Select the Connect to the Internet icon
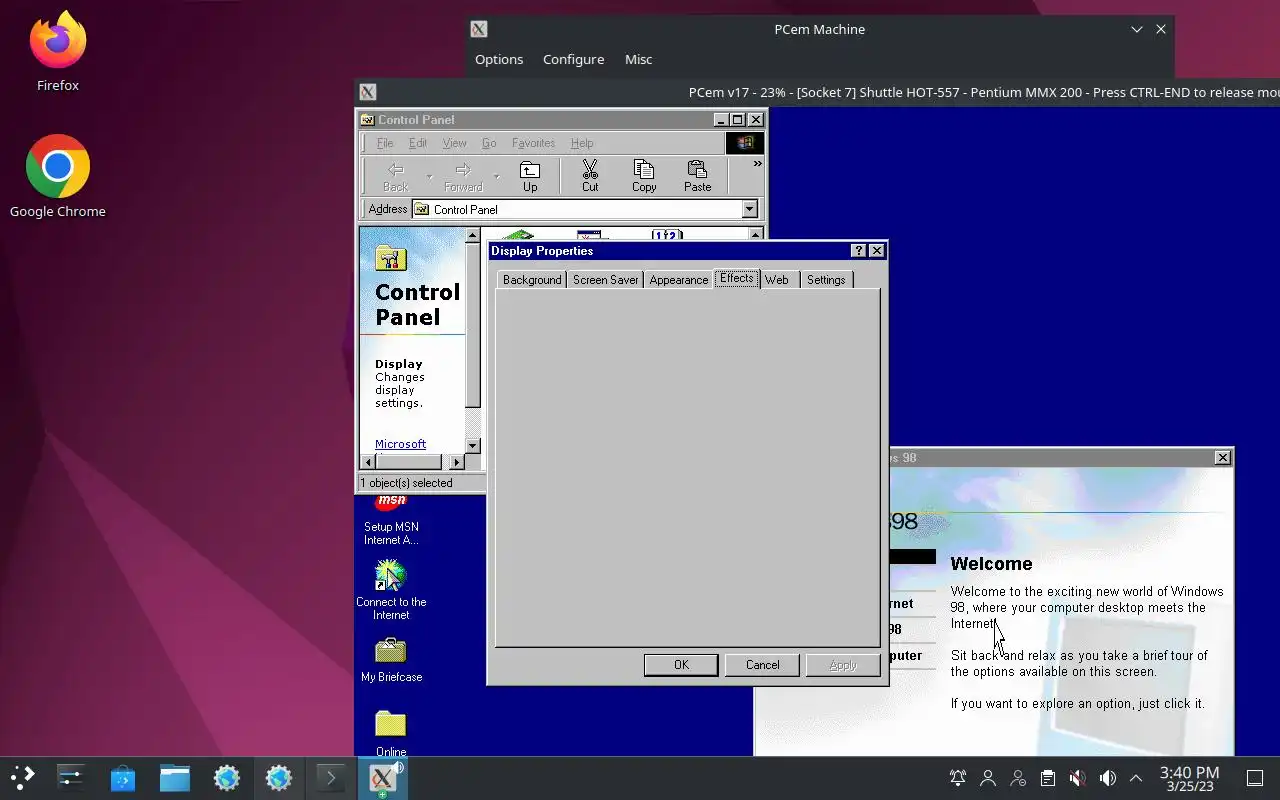 tap(391, 590)
